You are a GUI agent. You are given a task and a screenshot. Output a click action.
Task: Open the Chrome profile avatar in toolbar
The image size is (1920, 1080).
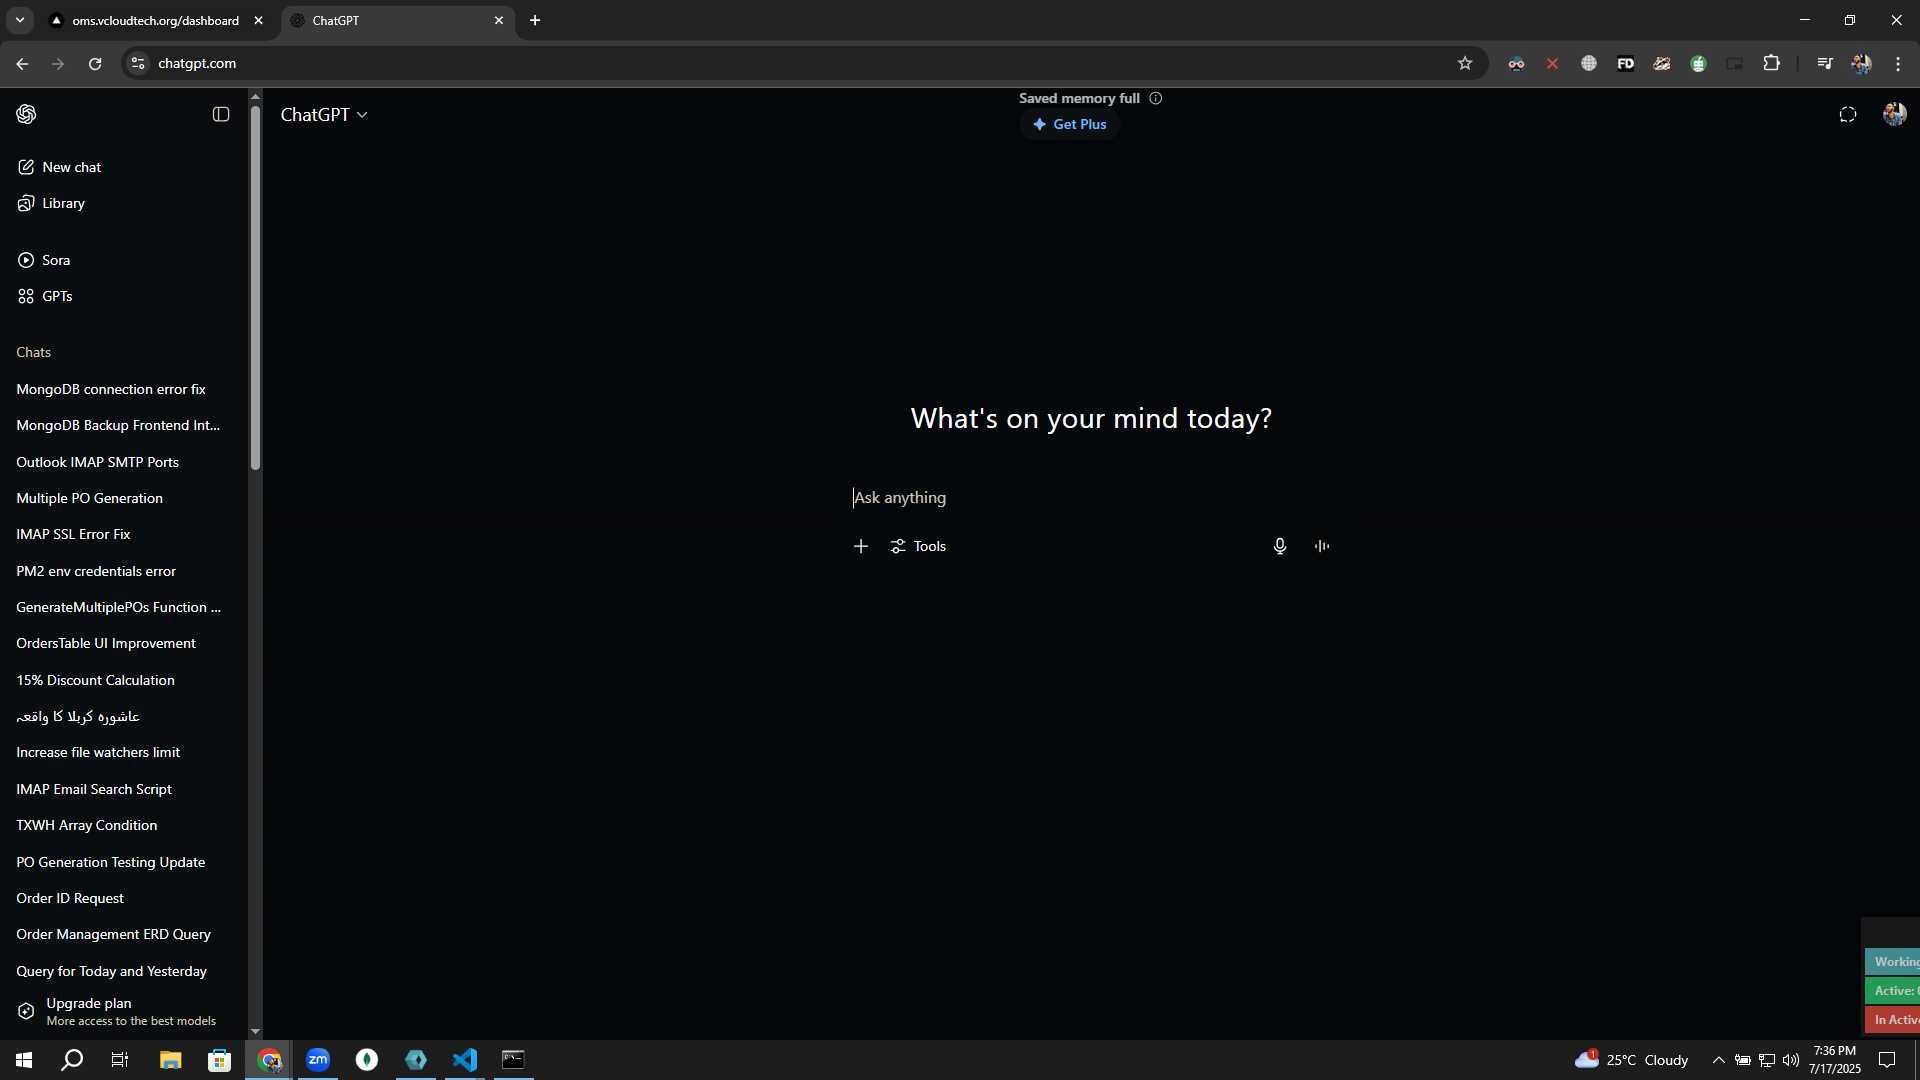pyautogui.click(x=1861, y=63)
